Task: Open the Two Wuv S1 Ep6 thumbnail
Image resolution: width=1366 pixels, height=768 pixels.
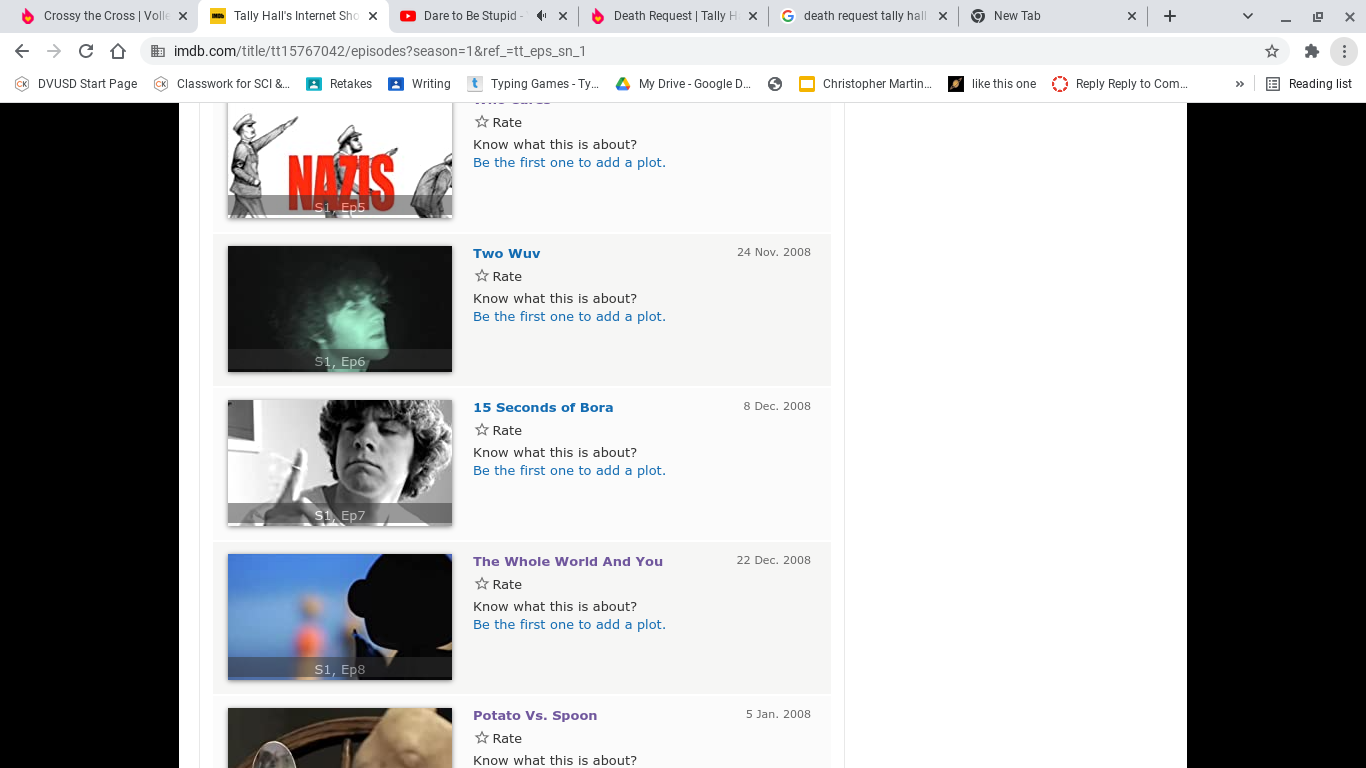Action: [340, 309]
